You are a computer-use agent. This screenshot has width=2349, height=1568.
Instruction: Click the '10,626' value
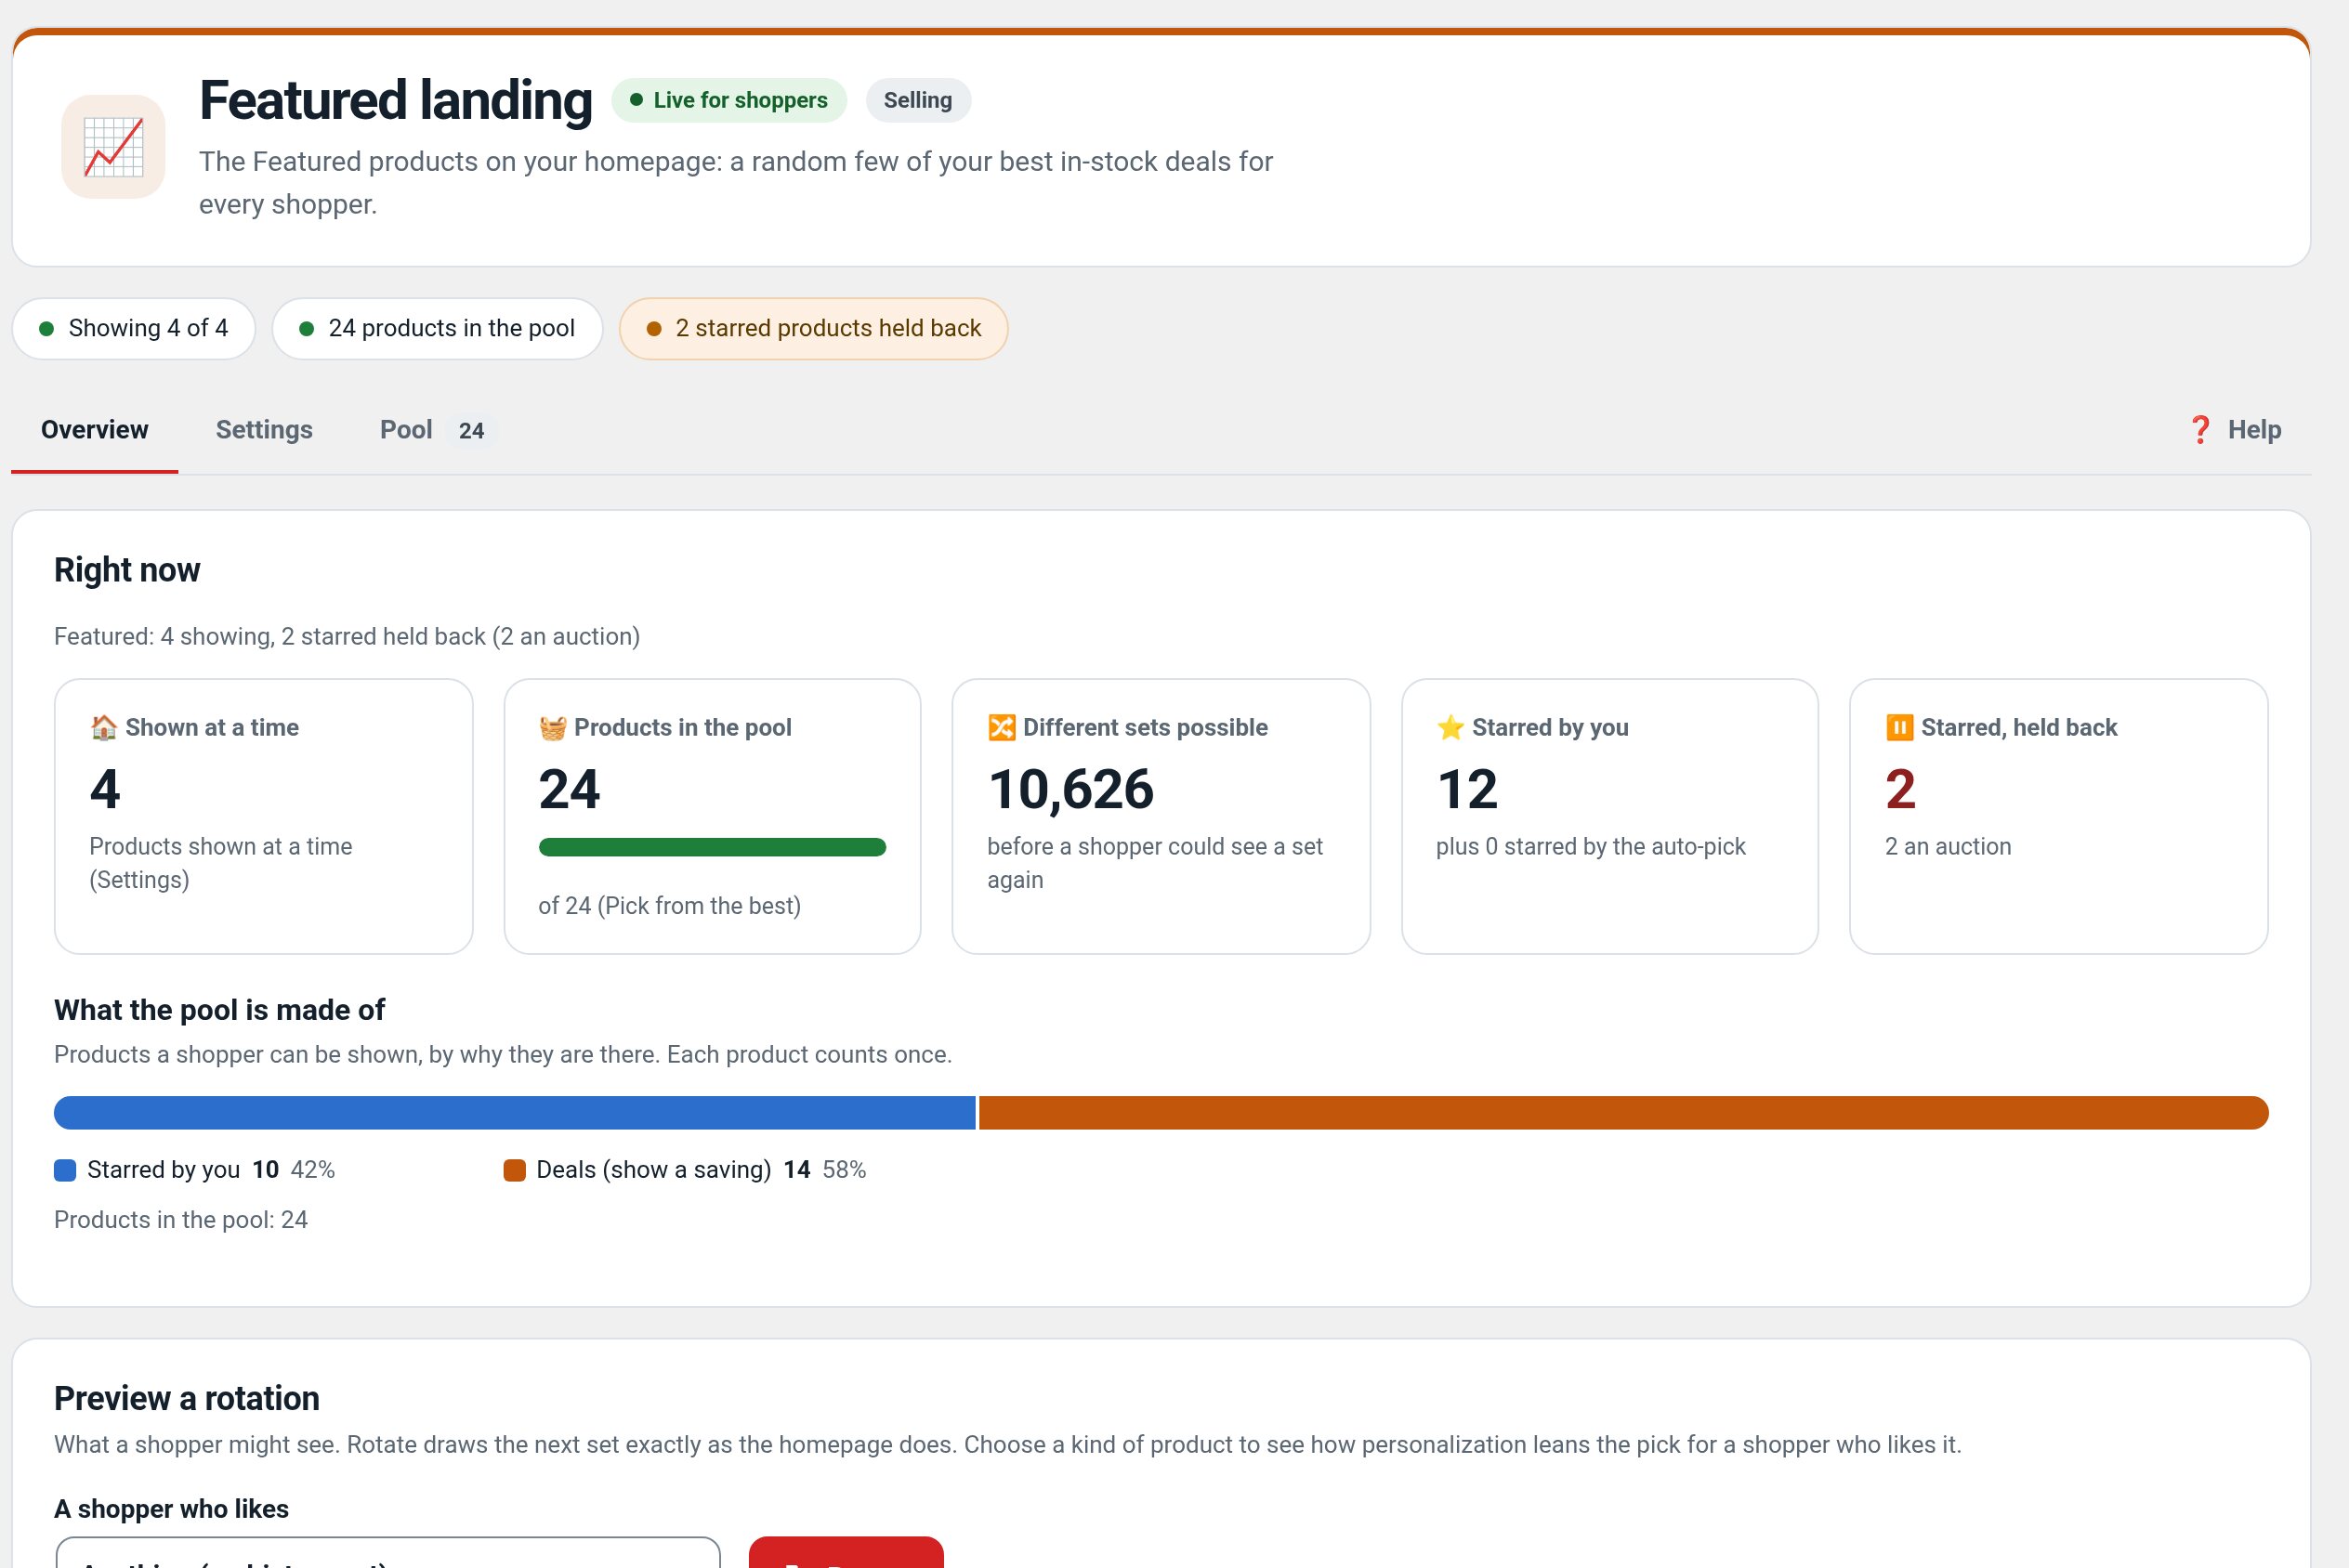tap(1070, 789)
